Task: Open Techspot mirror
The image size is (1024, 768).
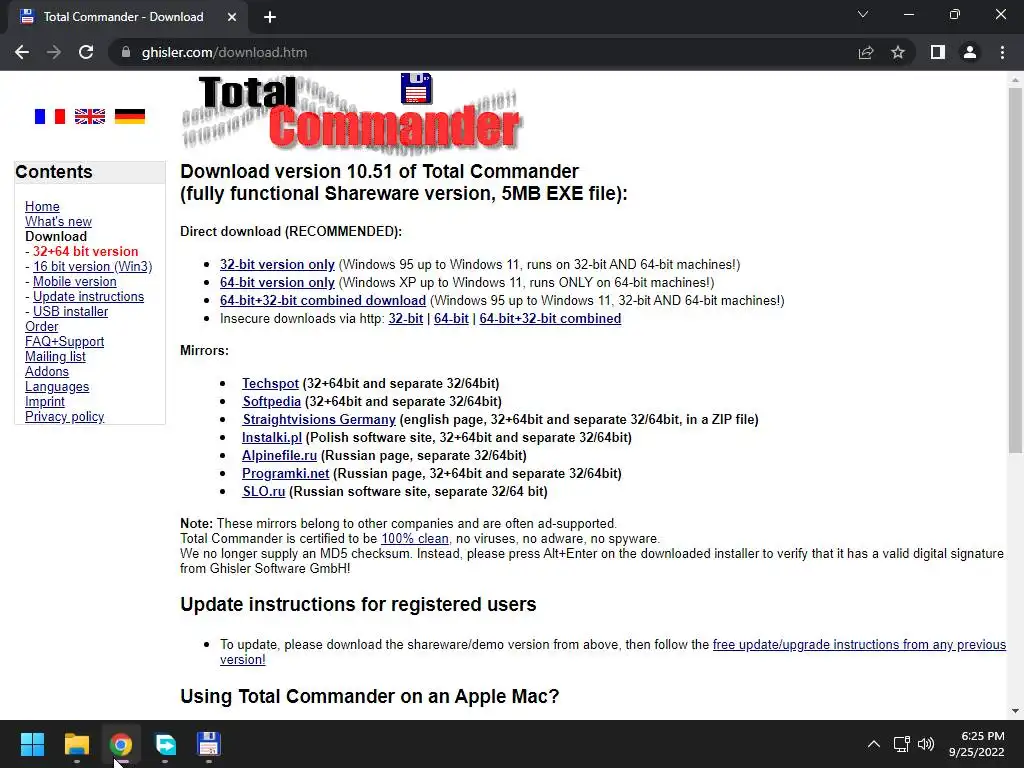Action: [270, 383]
